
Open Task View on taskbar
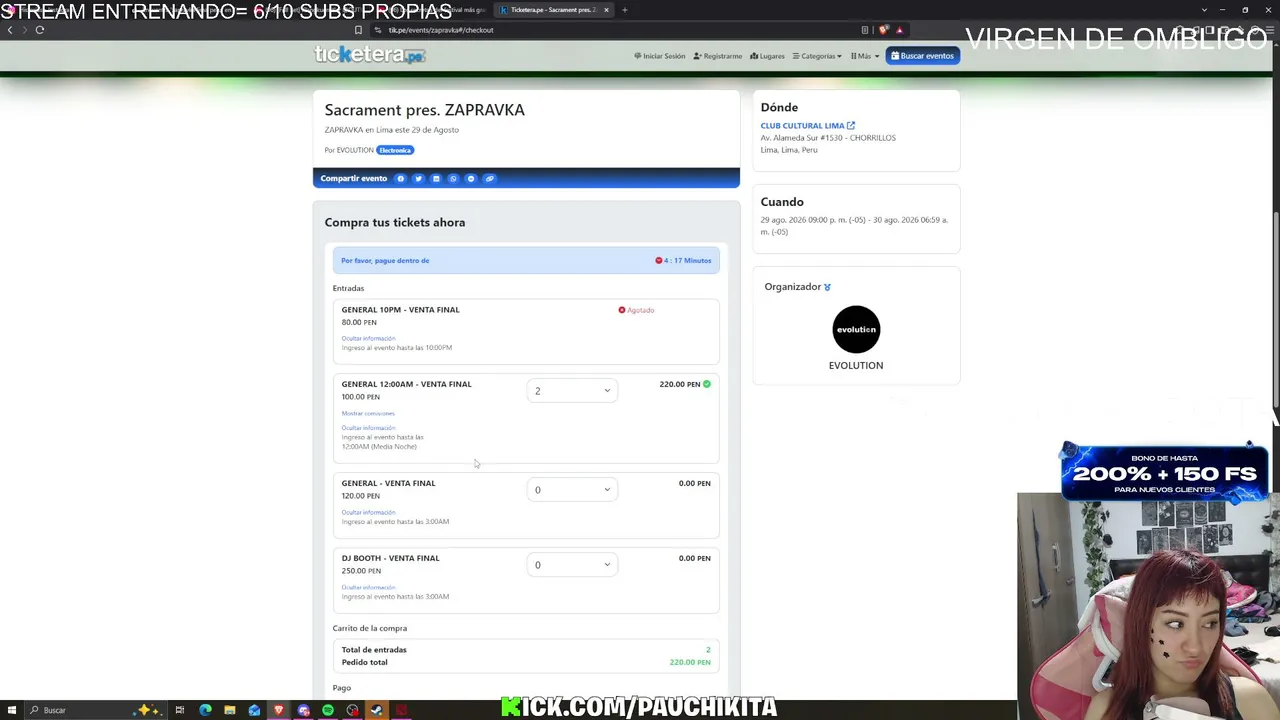pyautogui.click(x=180, y=710)
